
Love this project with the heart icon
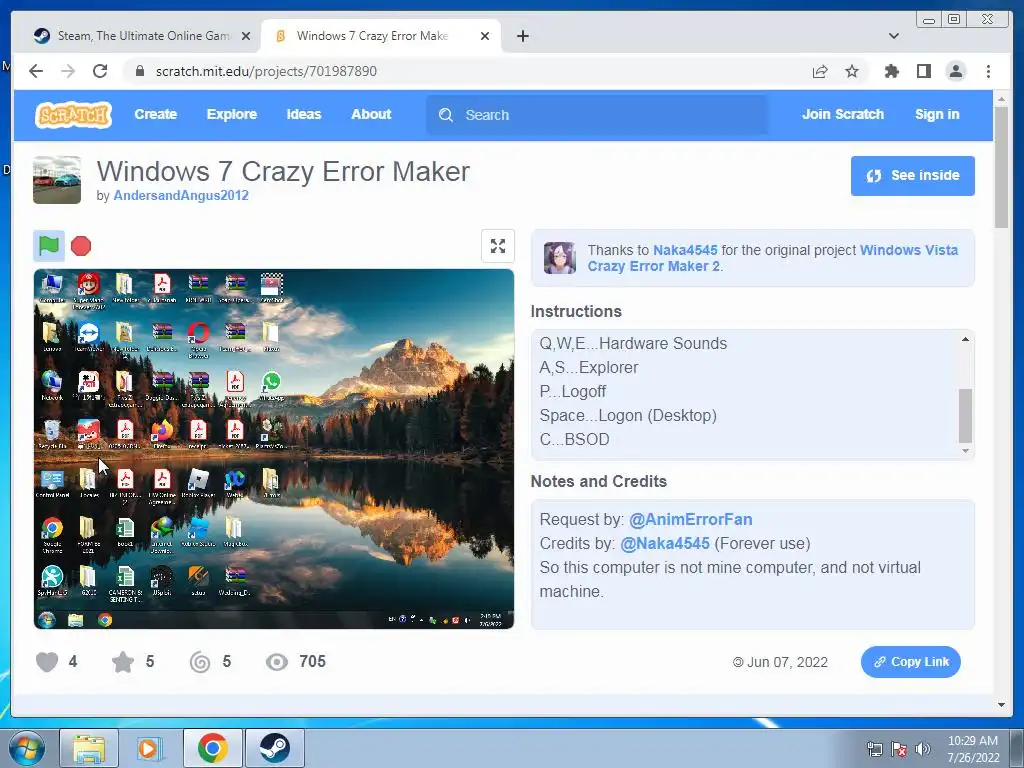pos(47,662)
